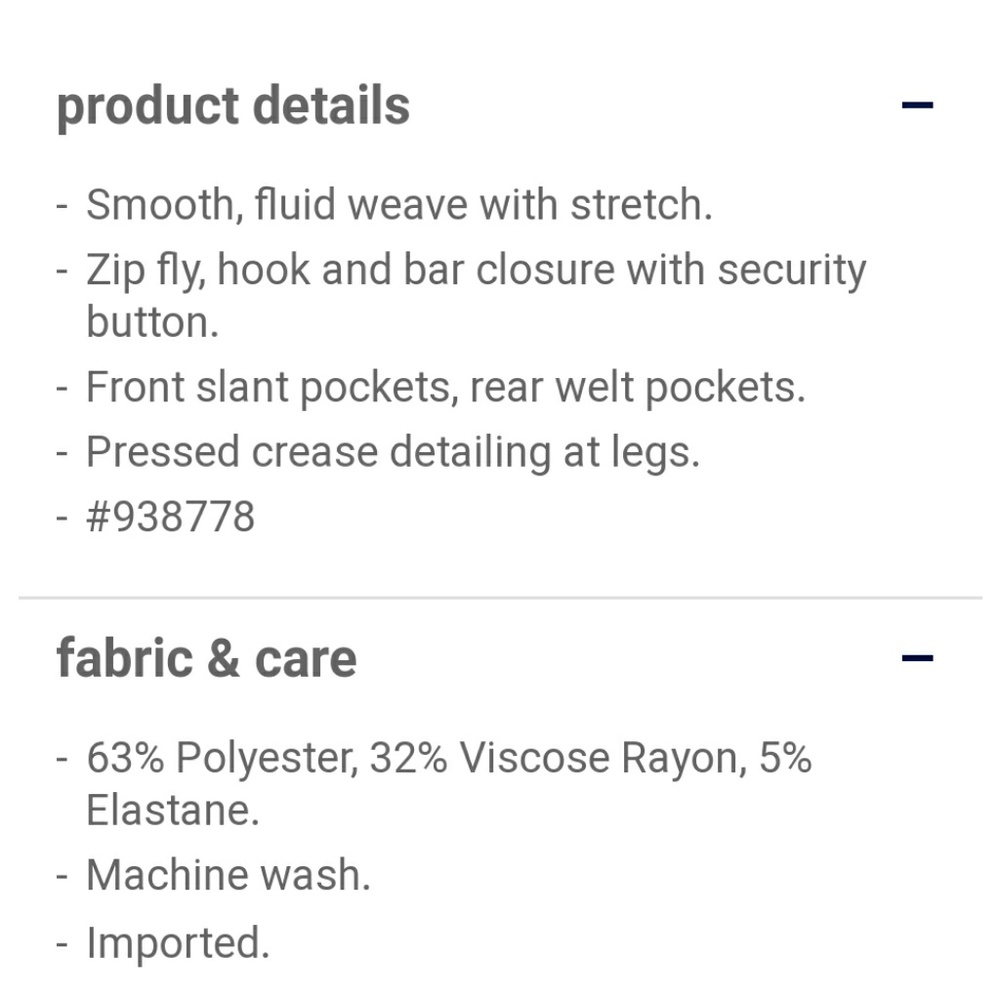Image resolution: width=1000 pixels, height=1000 pixels.
Task: Click the Imported bullet item
Action: tap(178, 940)
